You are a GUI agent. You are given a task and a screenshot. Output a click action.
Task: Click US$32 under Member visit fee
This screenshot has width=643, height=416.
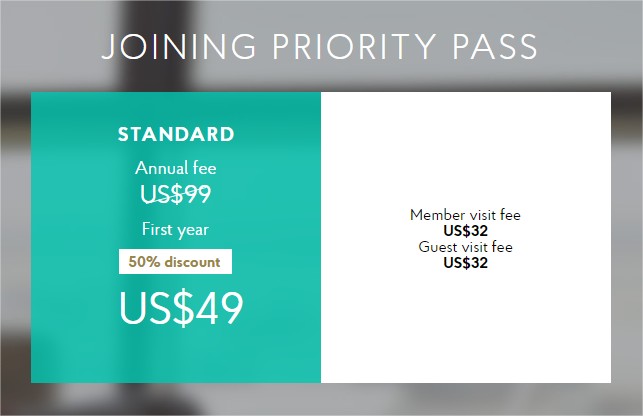(x=465, y=231)
